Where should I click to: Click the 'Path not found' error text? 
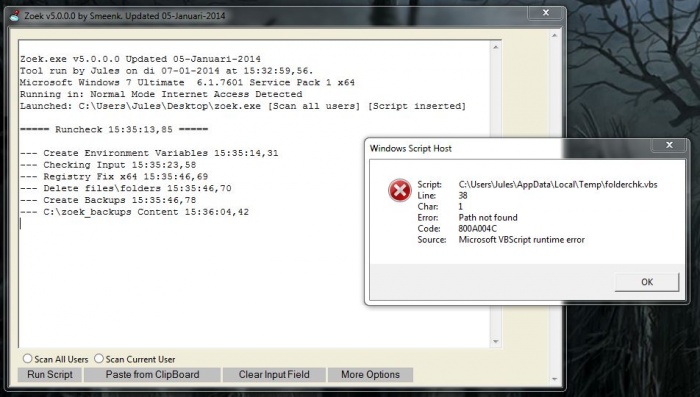tap(488, 217)
